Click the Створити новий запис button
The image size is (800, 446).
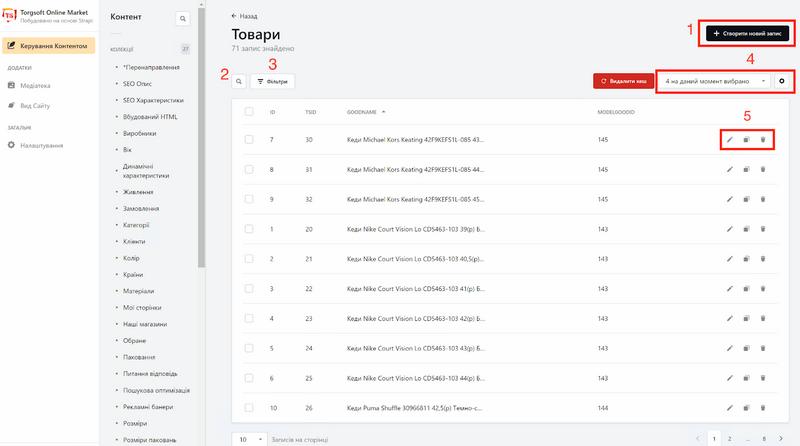747,33
